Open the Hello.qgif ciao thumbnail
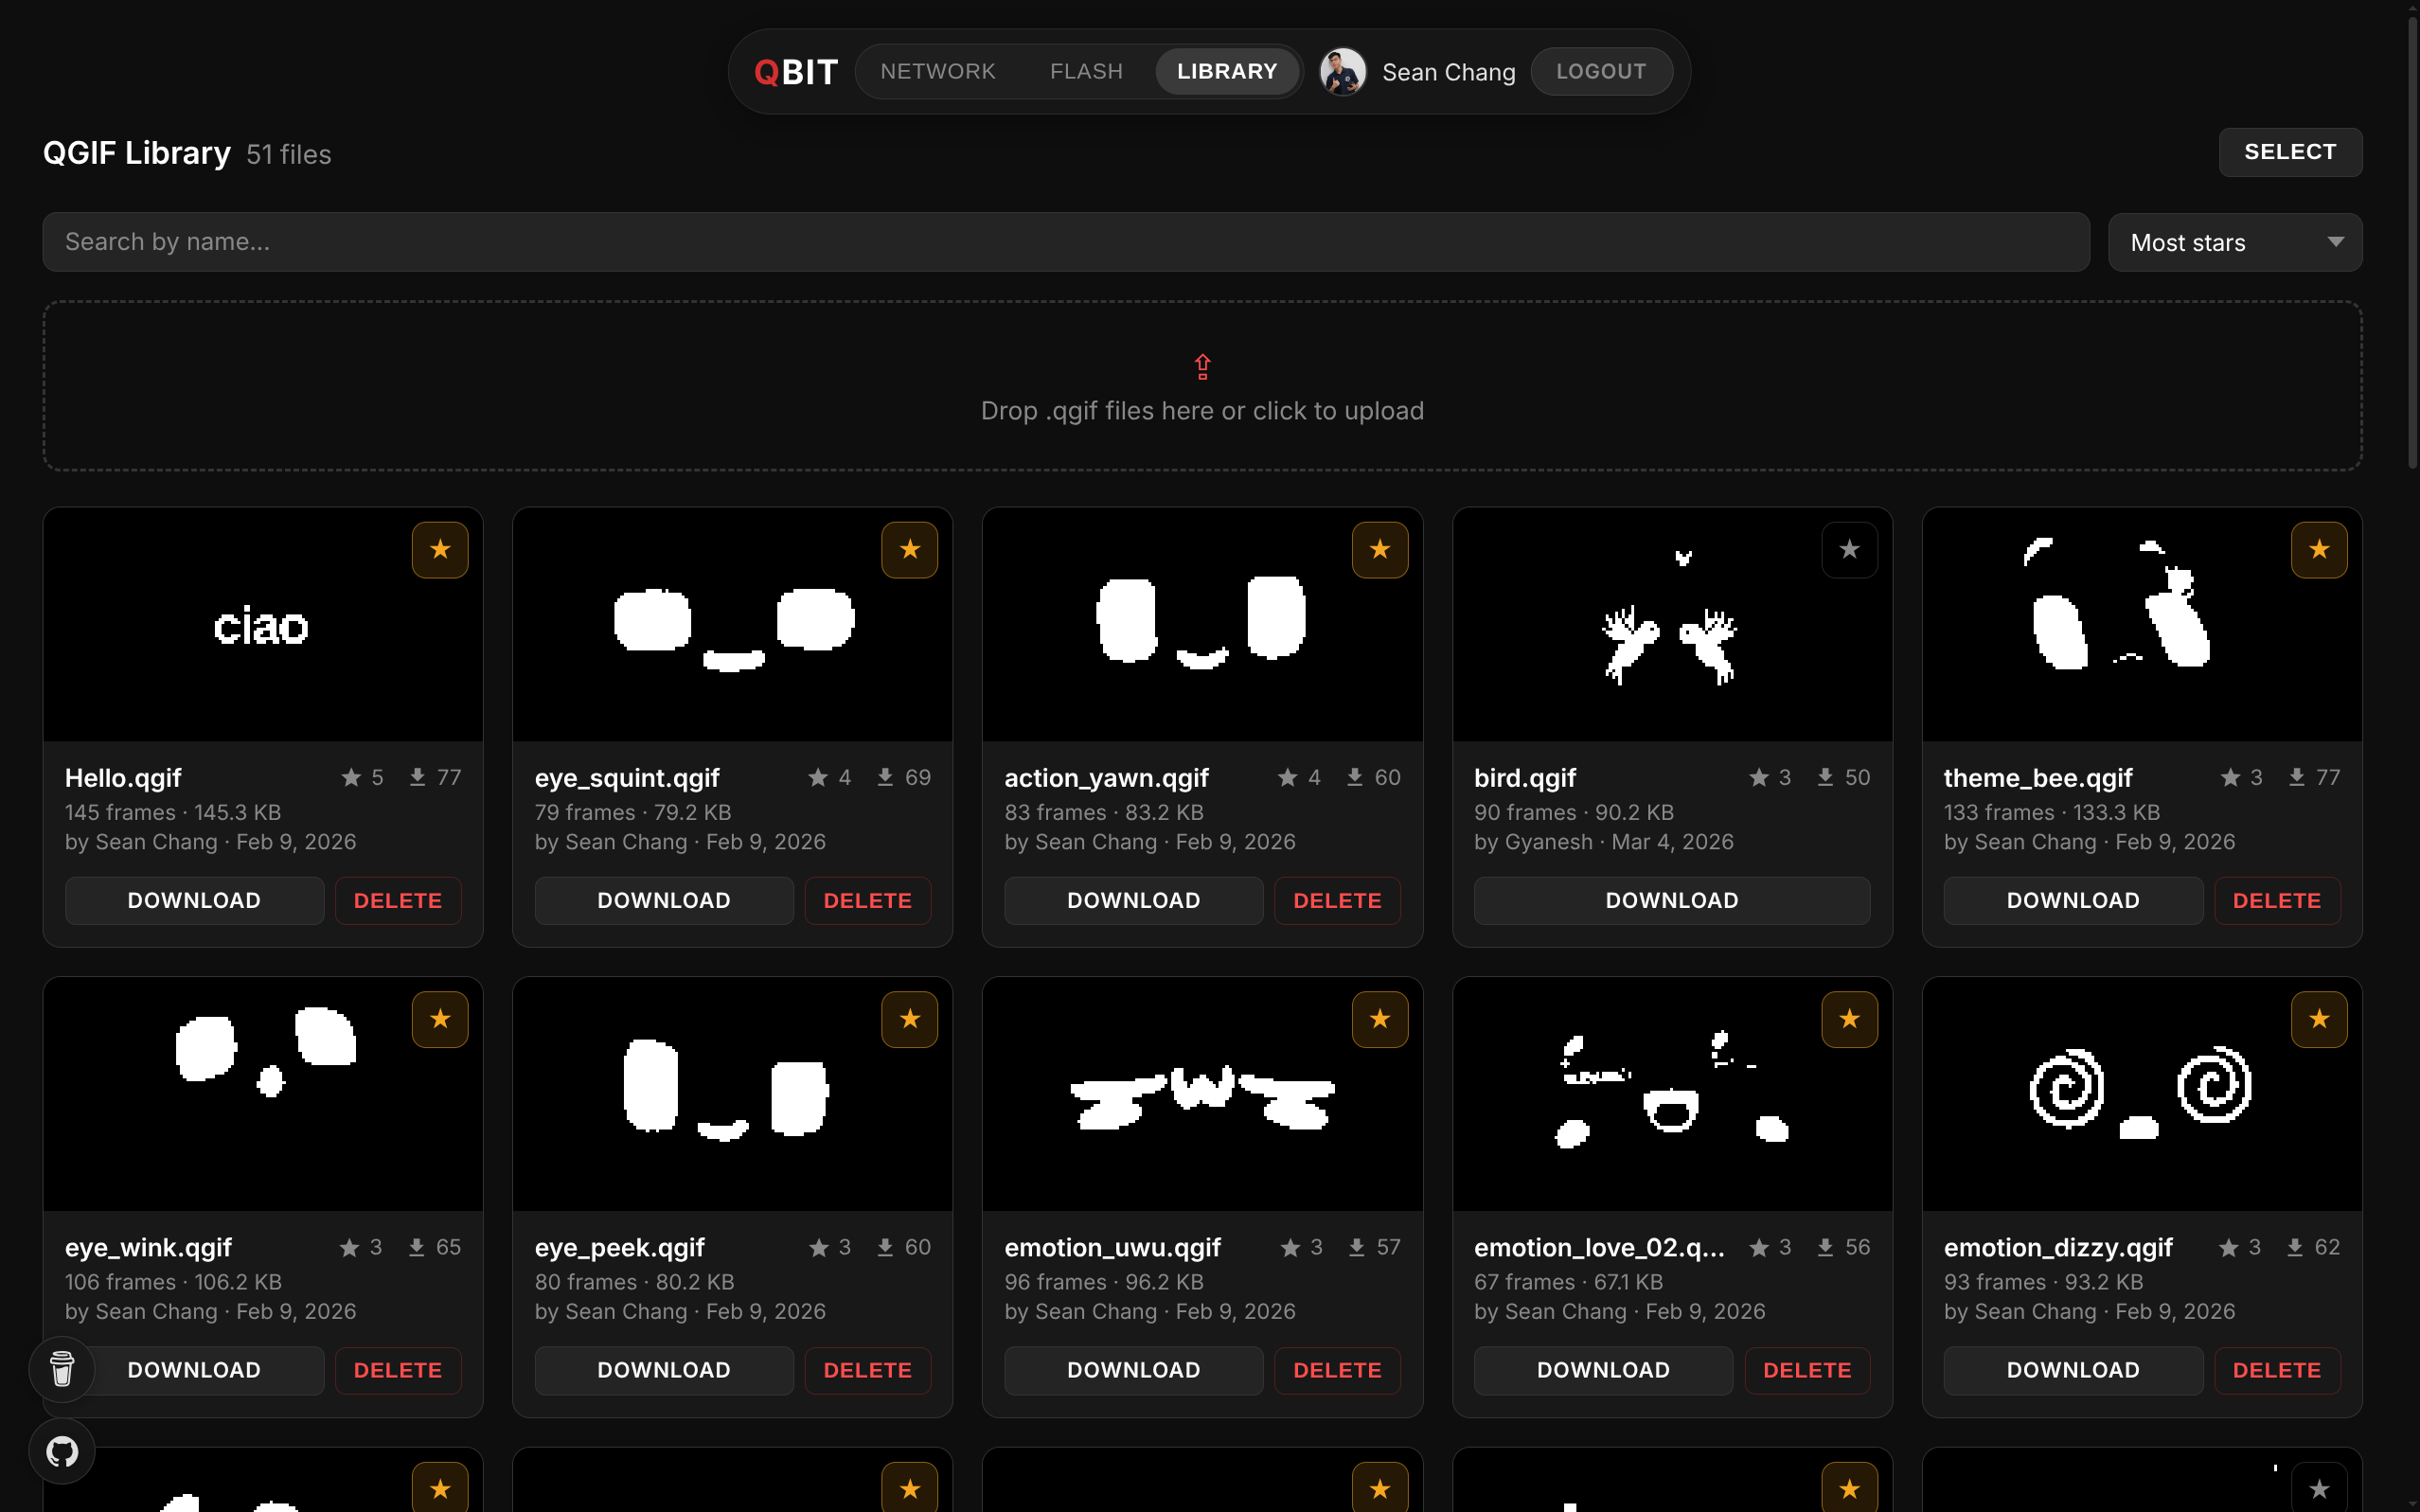Image resolution: width=2420 pixels, height=1512 pixels. (263, 625)
